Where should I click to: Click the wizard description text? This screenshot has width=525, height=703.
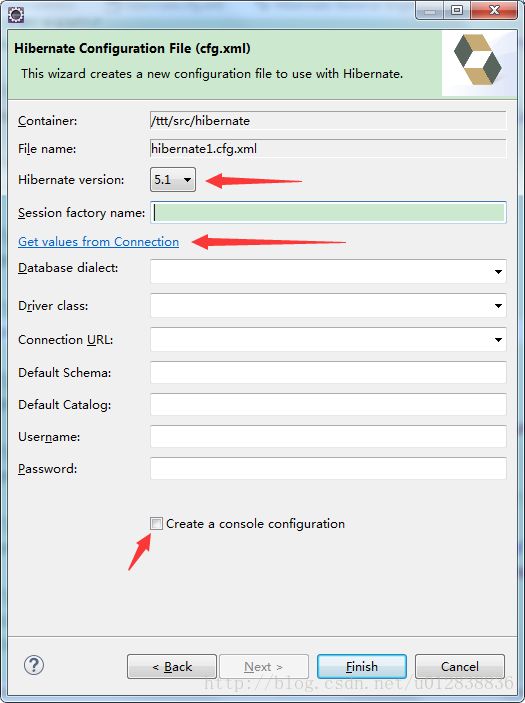(x=212, y=74)
